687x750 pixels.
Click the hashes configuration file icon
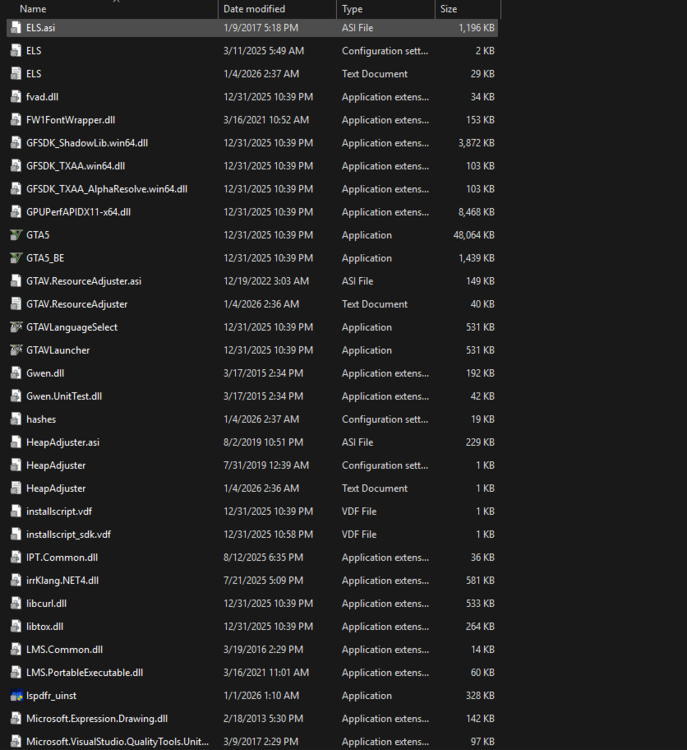pos(16,419)
